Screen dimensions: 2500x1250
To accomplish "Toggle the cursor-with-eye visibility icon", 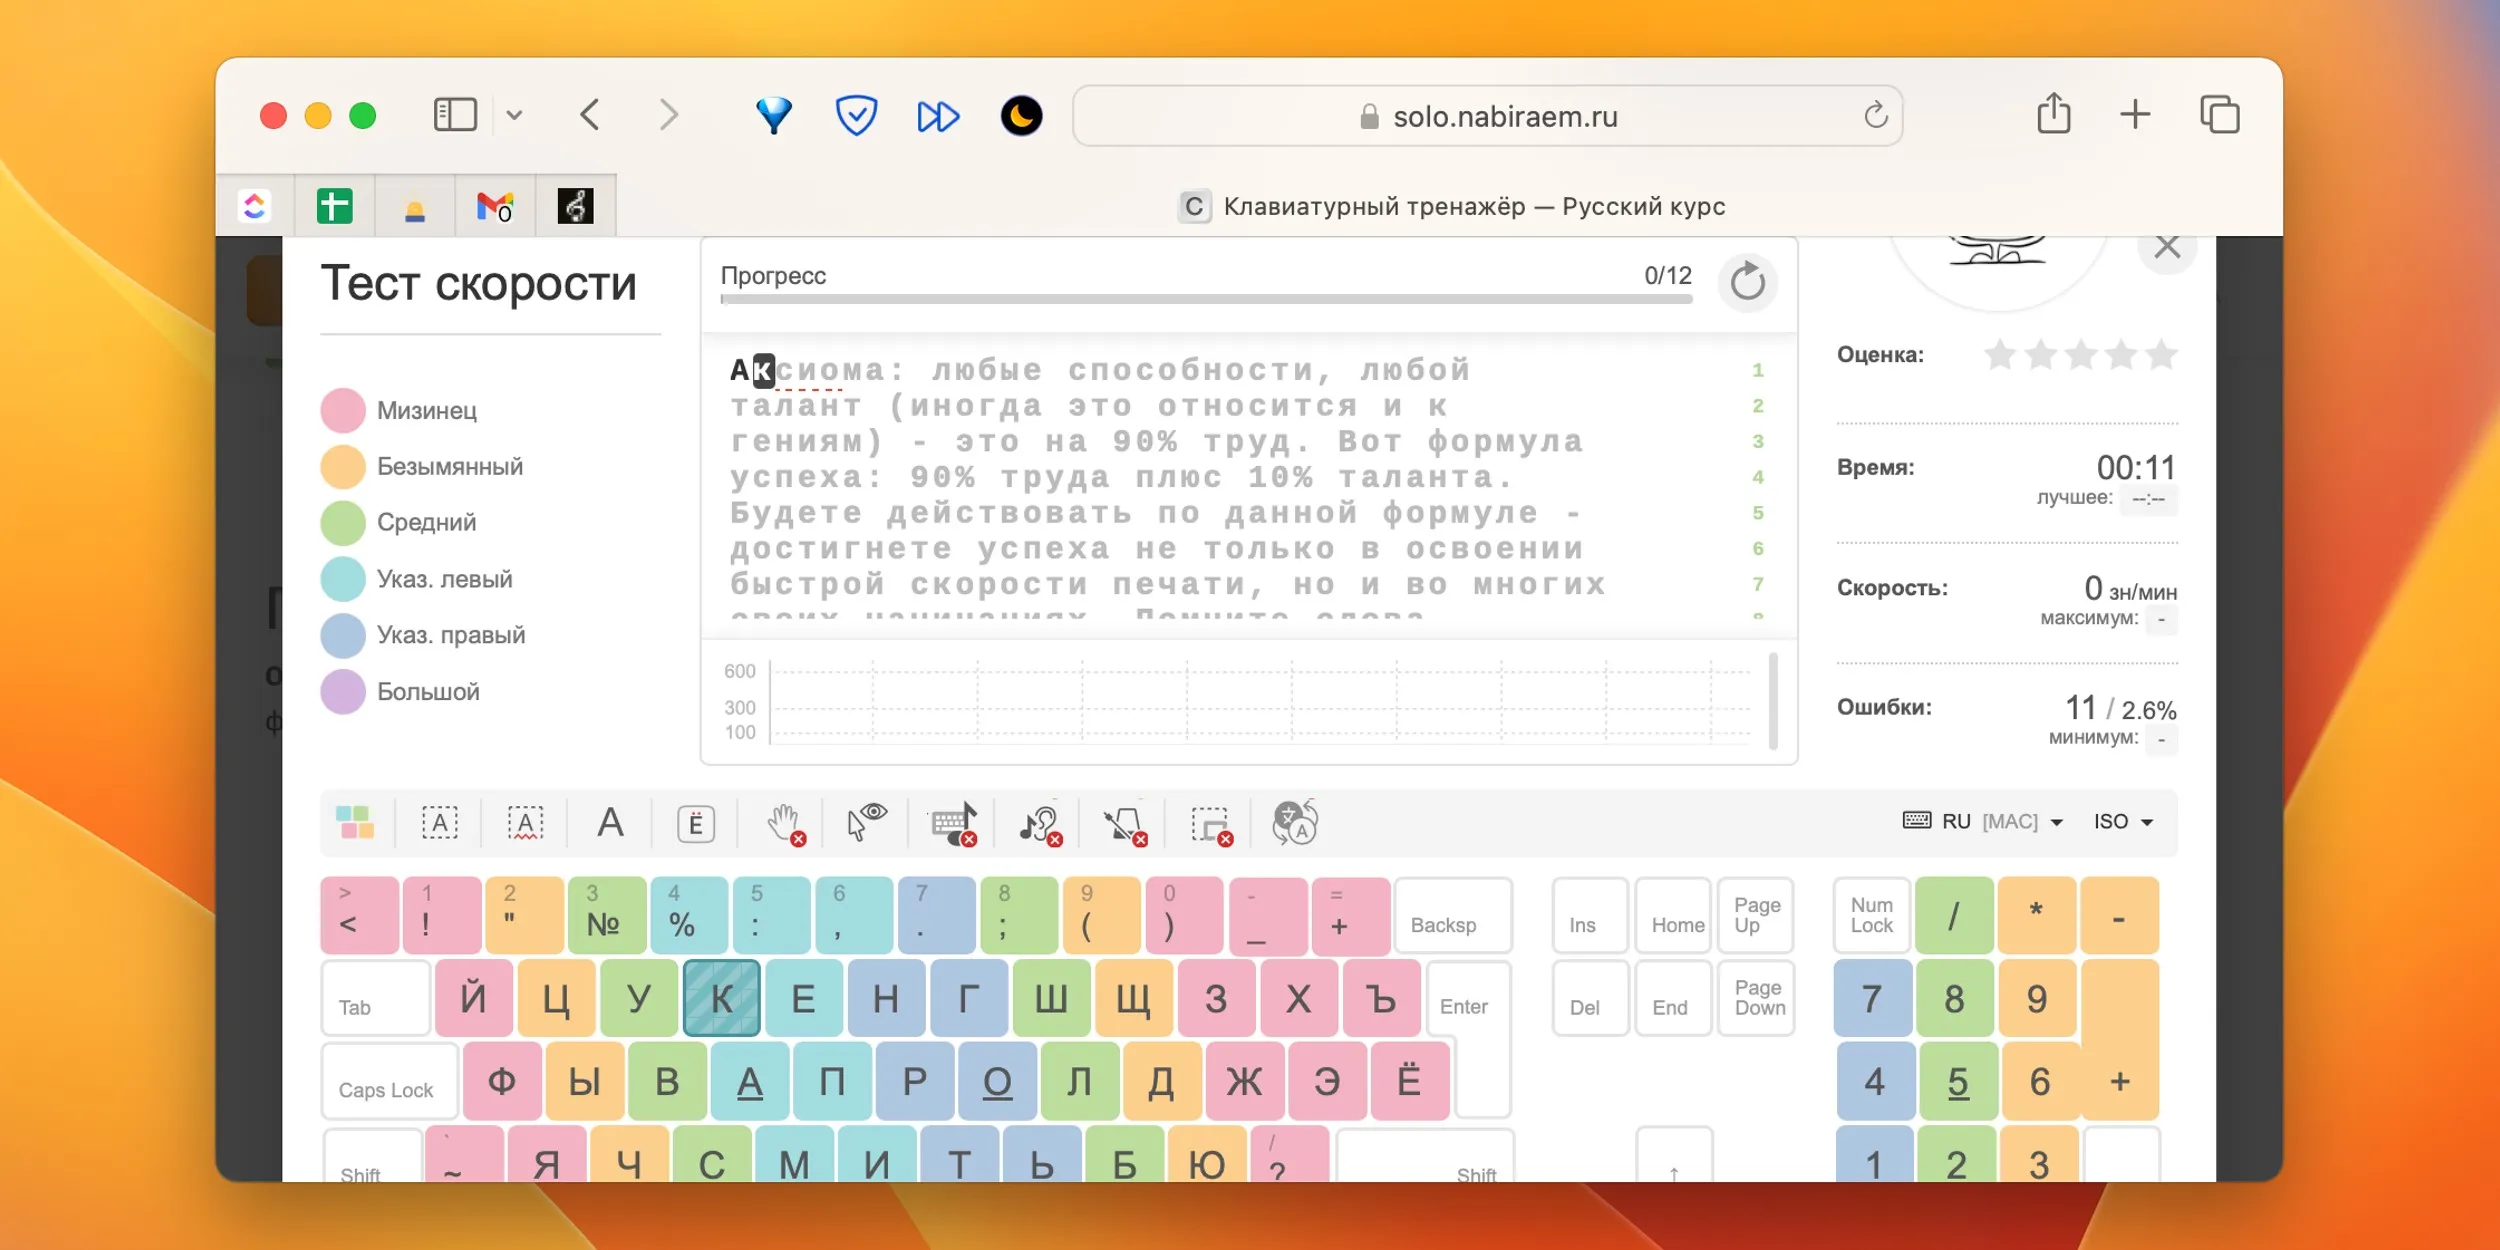I will click(x=867, y=823).
